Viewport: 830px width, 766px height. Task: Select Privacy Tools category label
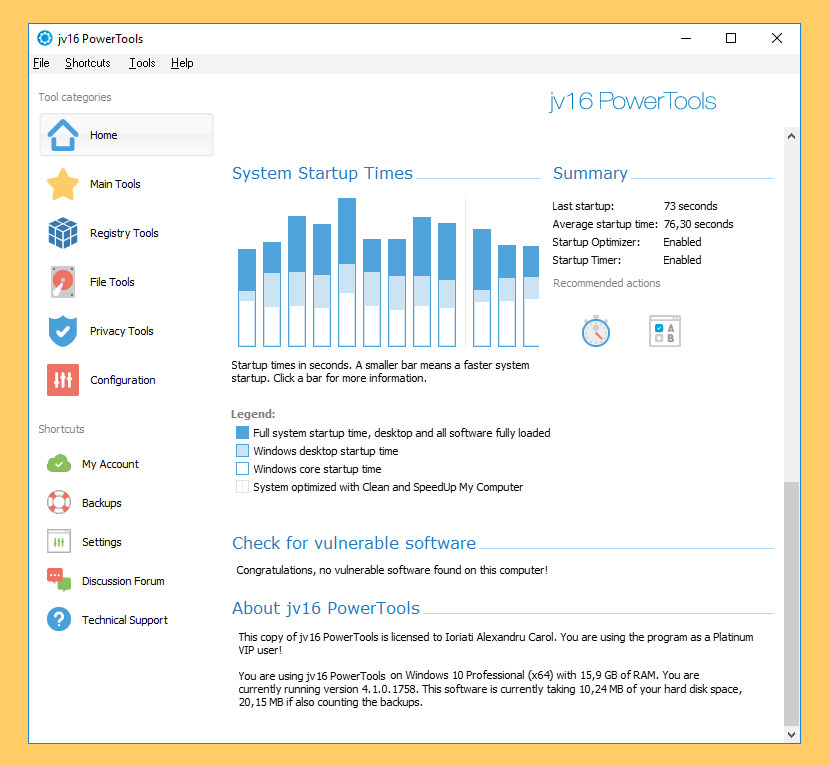point(122,331)
